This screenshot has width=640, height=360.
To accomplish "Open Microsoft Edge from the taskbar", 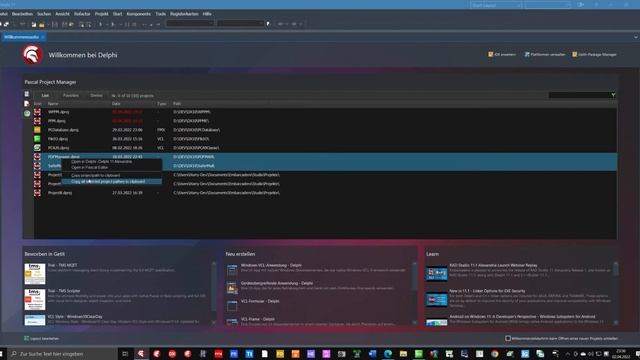I will pyautogui.click(x=388, y=353).
